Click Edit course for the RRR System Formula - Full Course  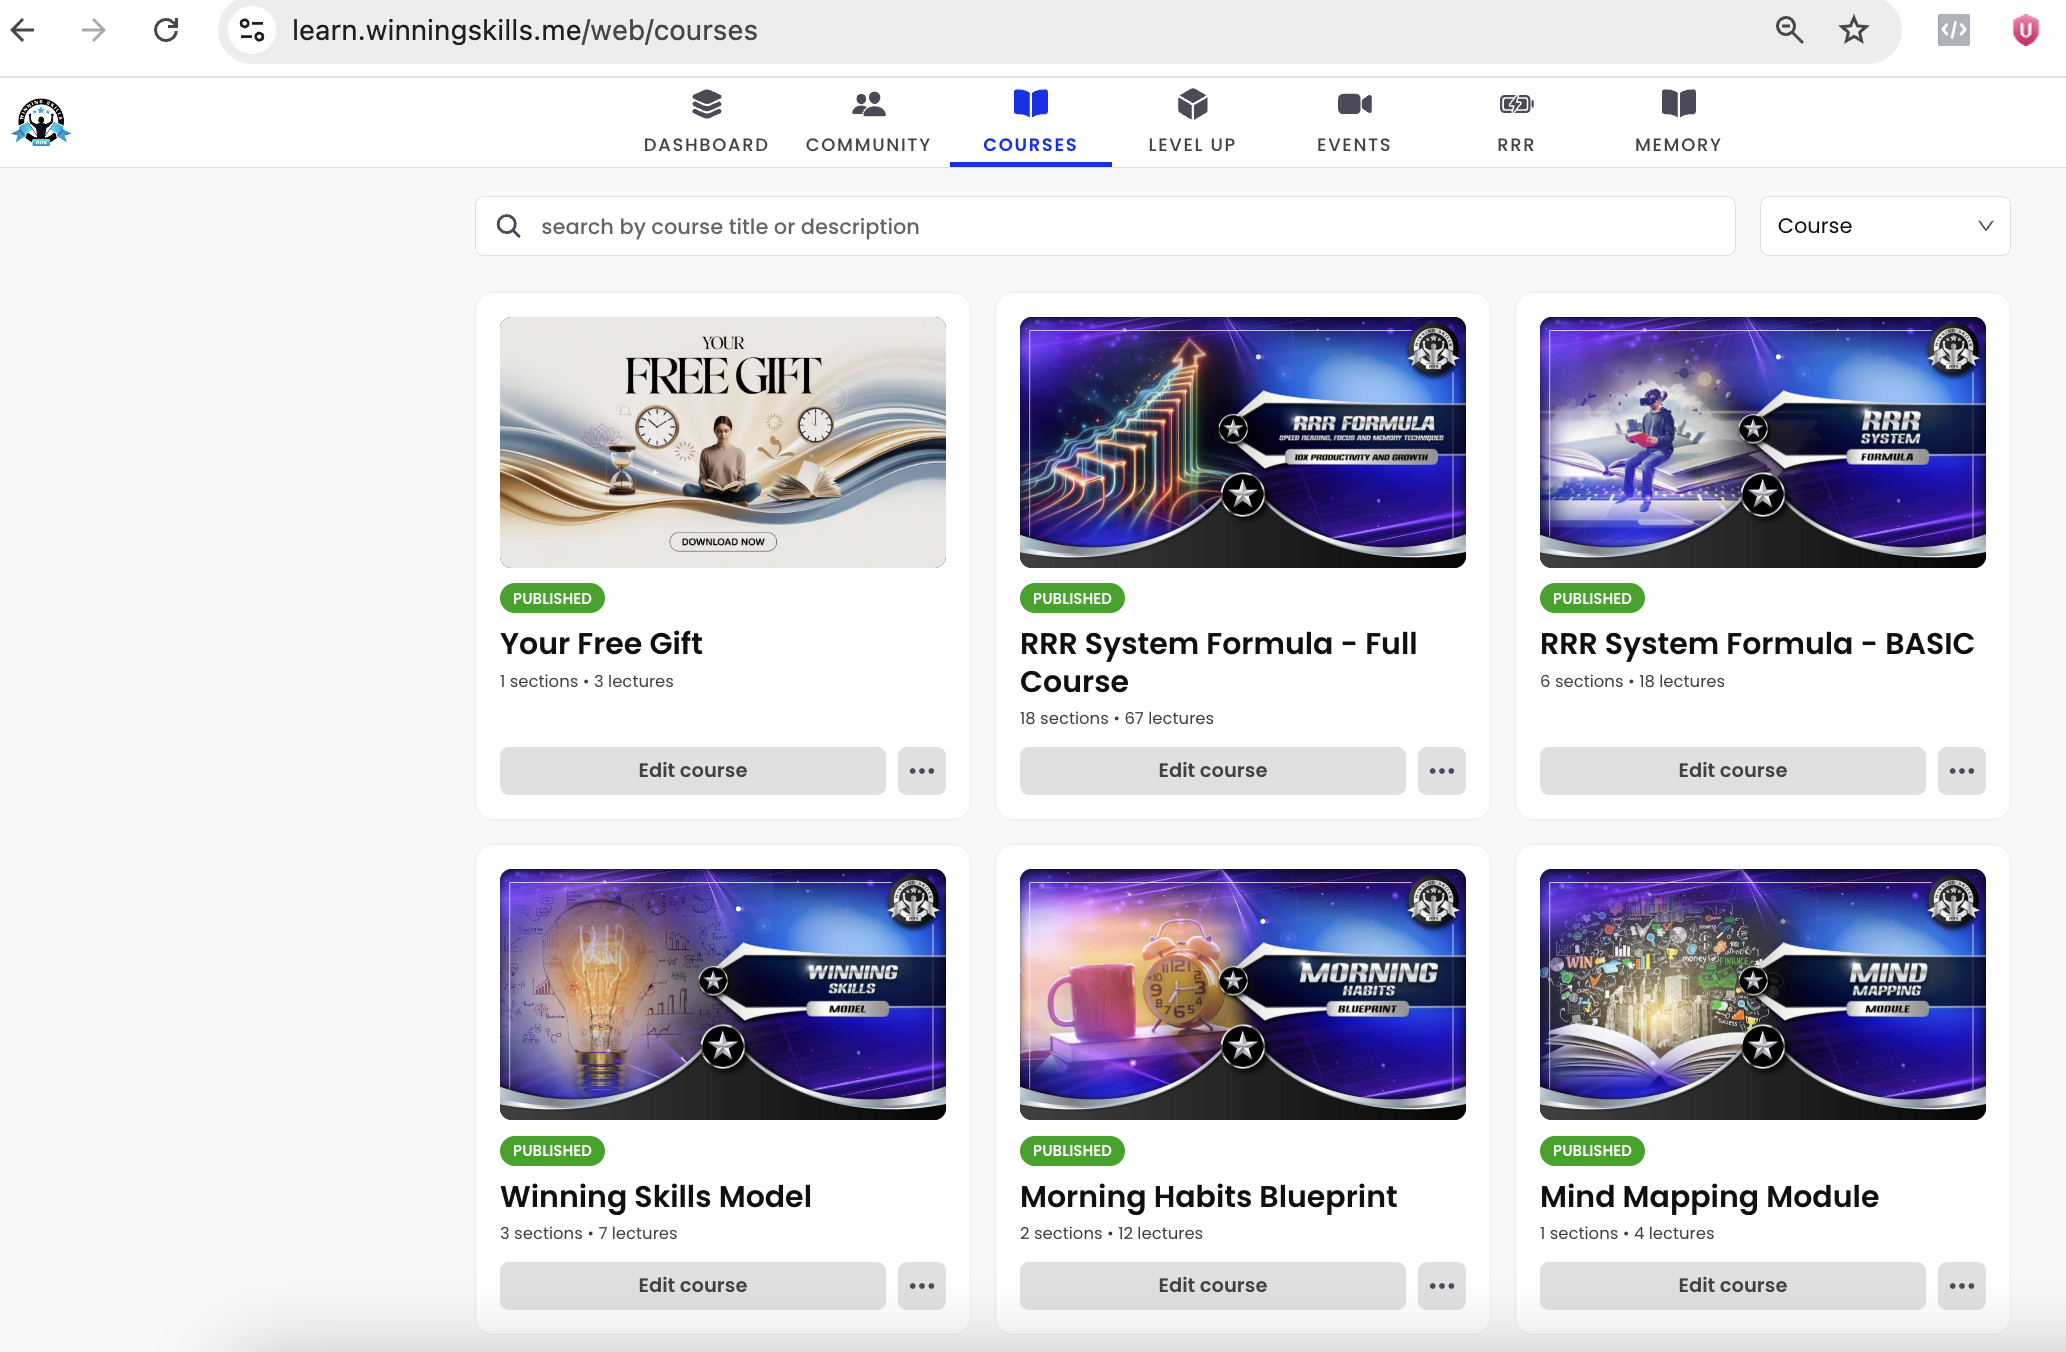coord(1212,771)
